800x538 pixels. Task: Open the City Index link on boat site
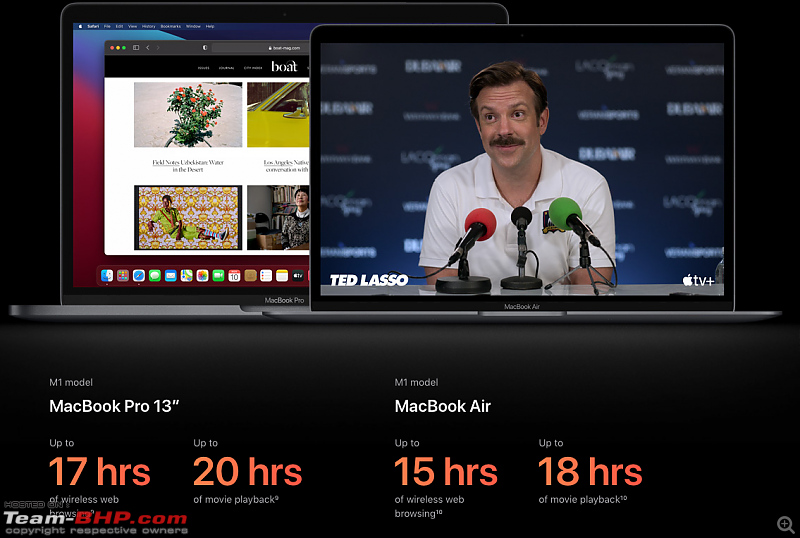point(253,67)
